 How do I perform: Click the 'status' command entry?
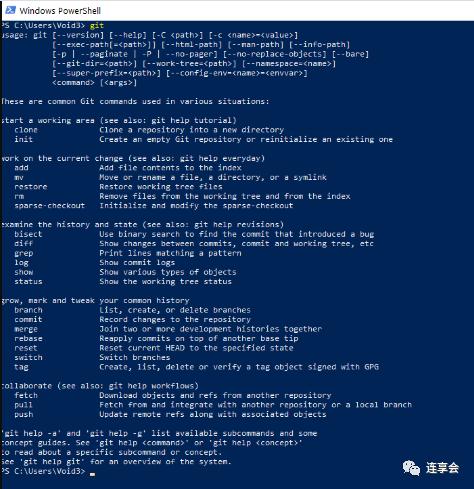[28, 282]
